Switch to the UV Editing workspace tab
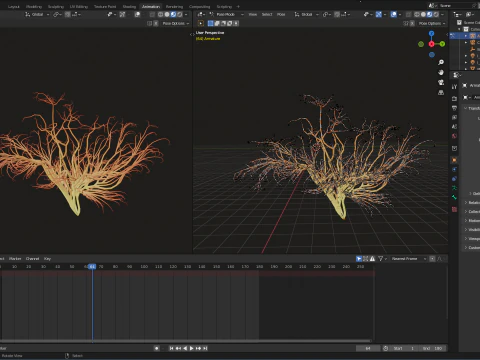This screenshot has height=360, width=480. [79, 6]
